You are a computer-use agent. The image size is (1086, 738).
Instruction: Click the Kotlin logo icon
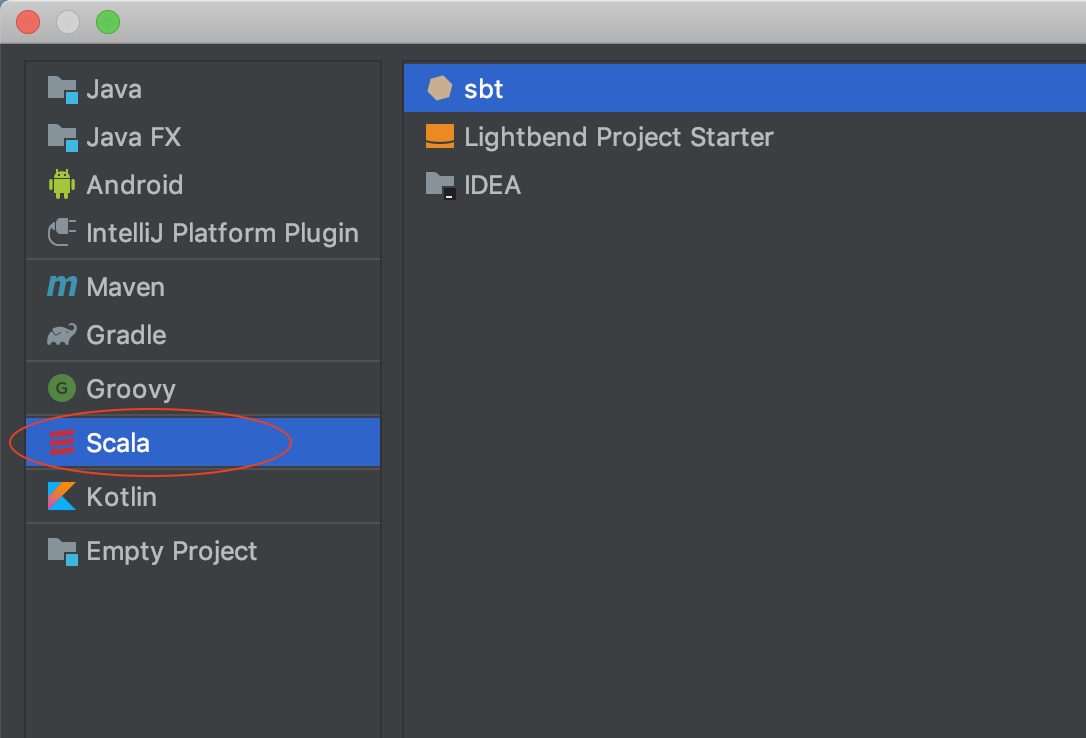click(62, 497)
